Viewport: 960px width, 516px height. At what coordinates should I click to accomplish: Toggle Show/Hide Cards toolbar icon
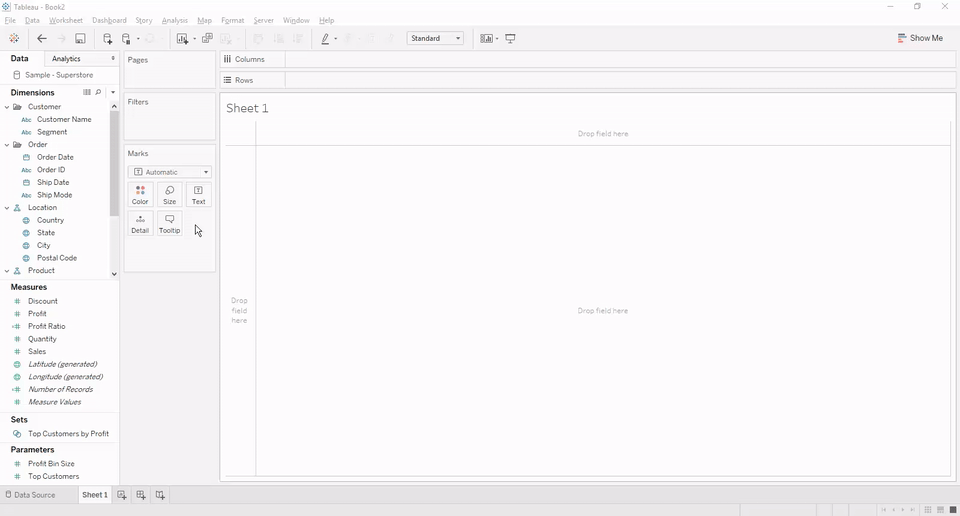tap(486, 39)
